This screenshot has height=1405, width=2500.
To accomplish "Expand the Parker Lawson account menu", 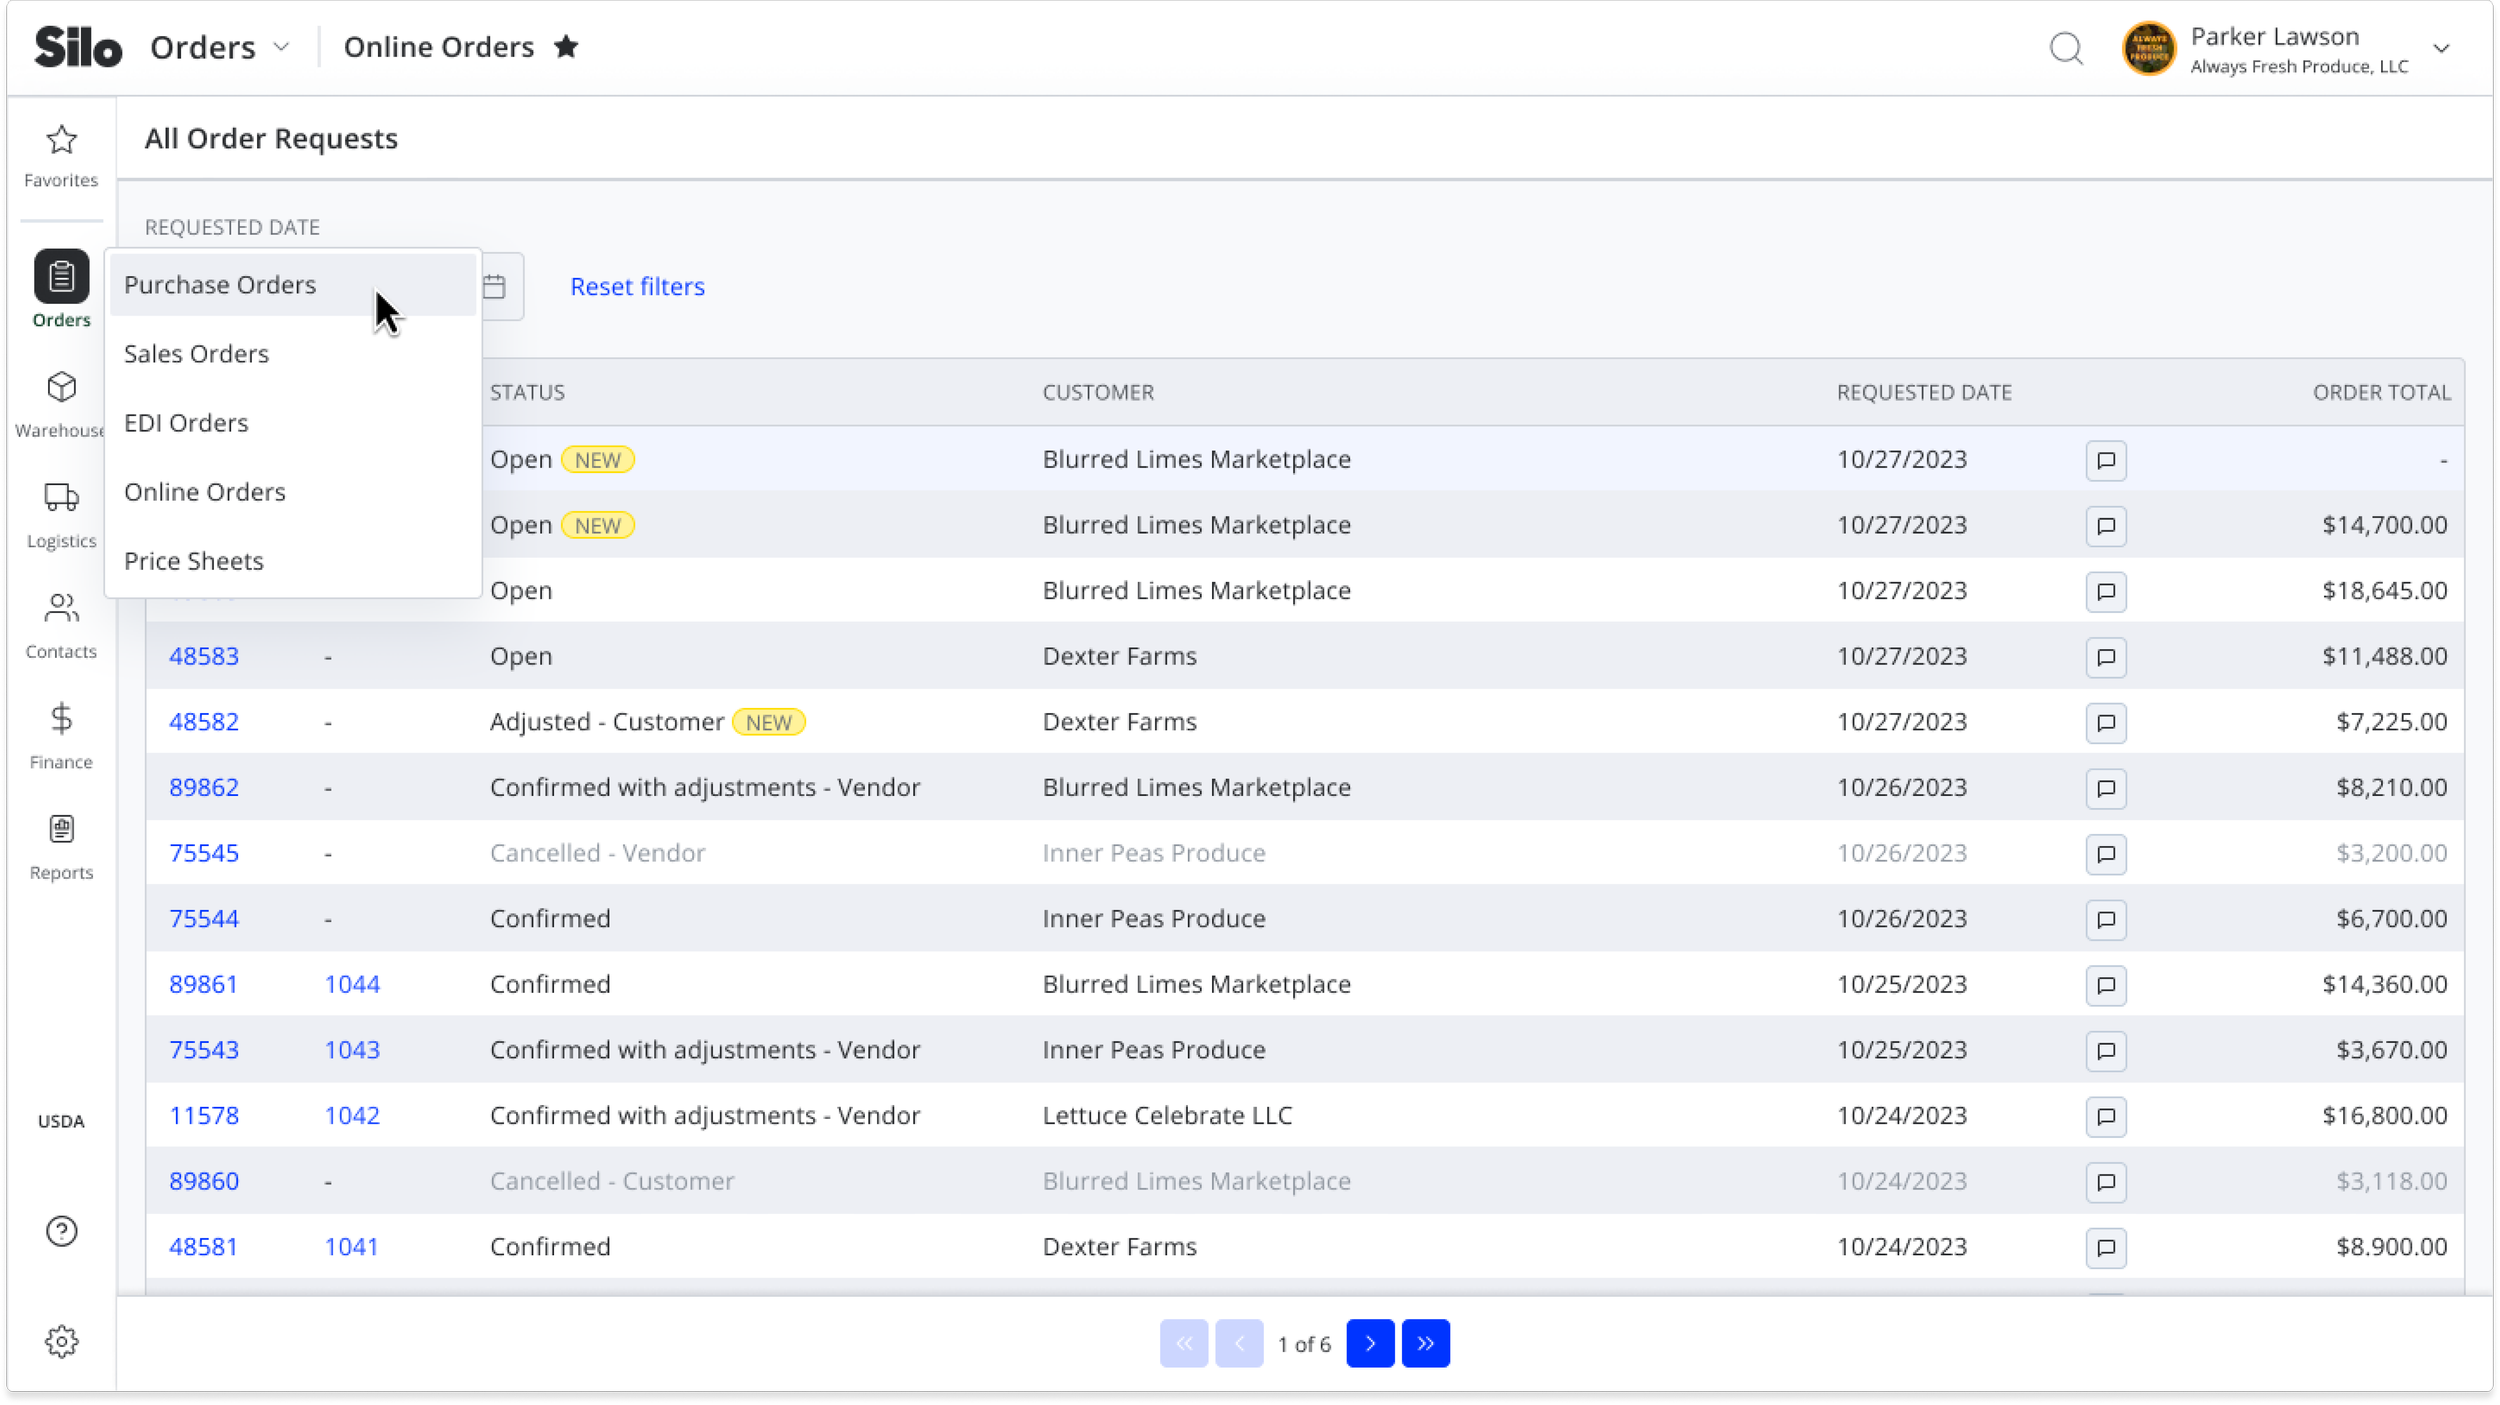I will tap(2441, 49).
